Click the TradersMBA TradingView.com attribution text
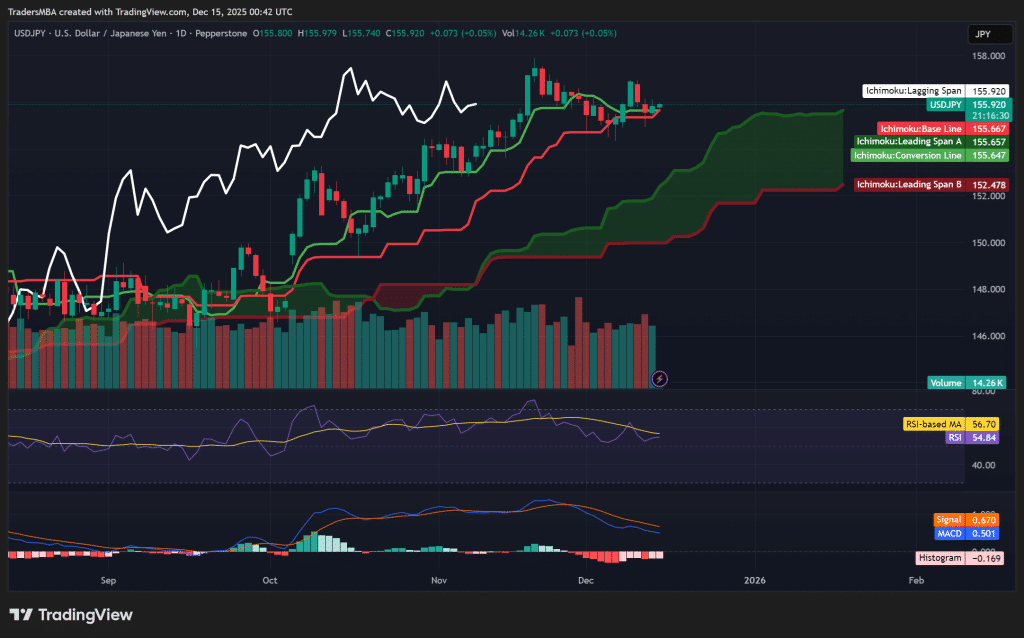The image size is (1024, 638). tap(150, 11)
